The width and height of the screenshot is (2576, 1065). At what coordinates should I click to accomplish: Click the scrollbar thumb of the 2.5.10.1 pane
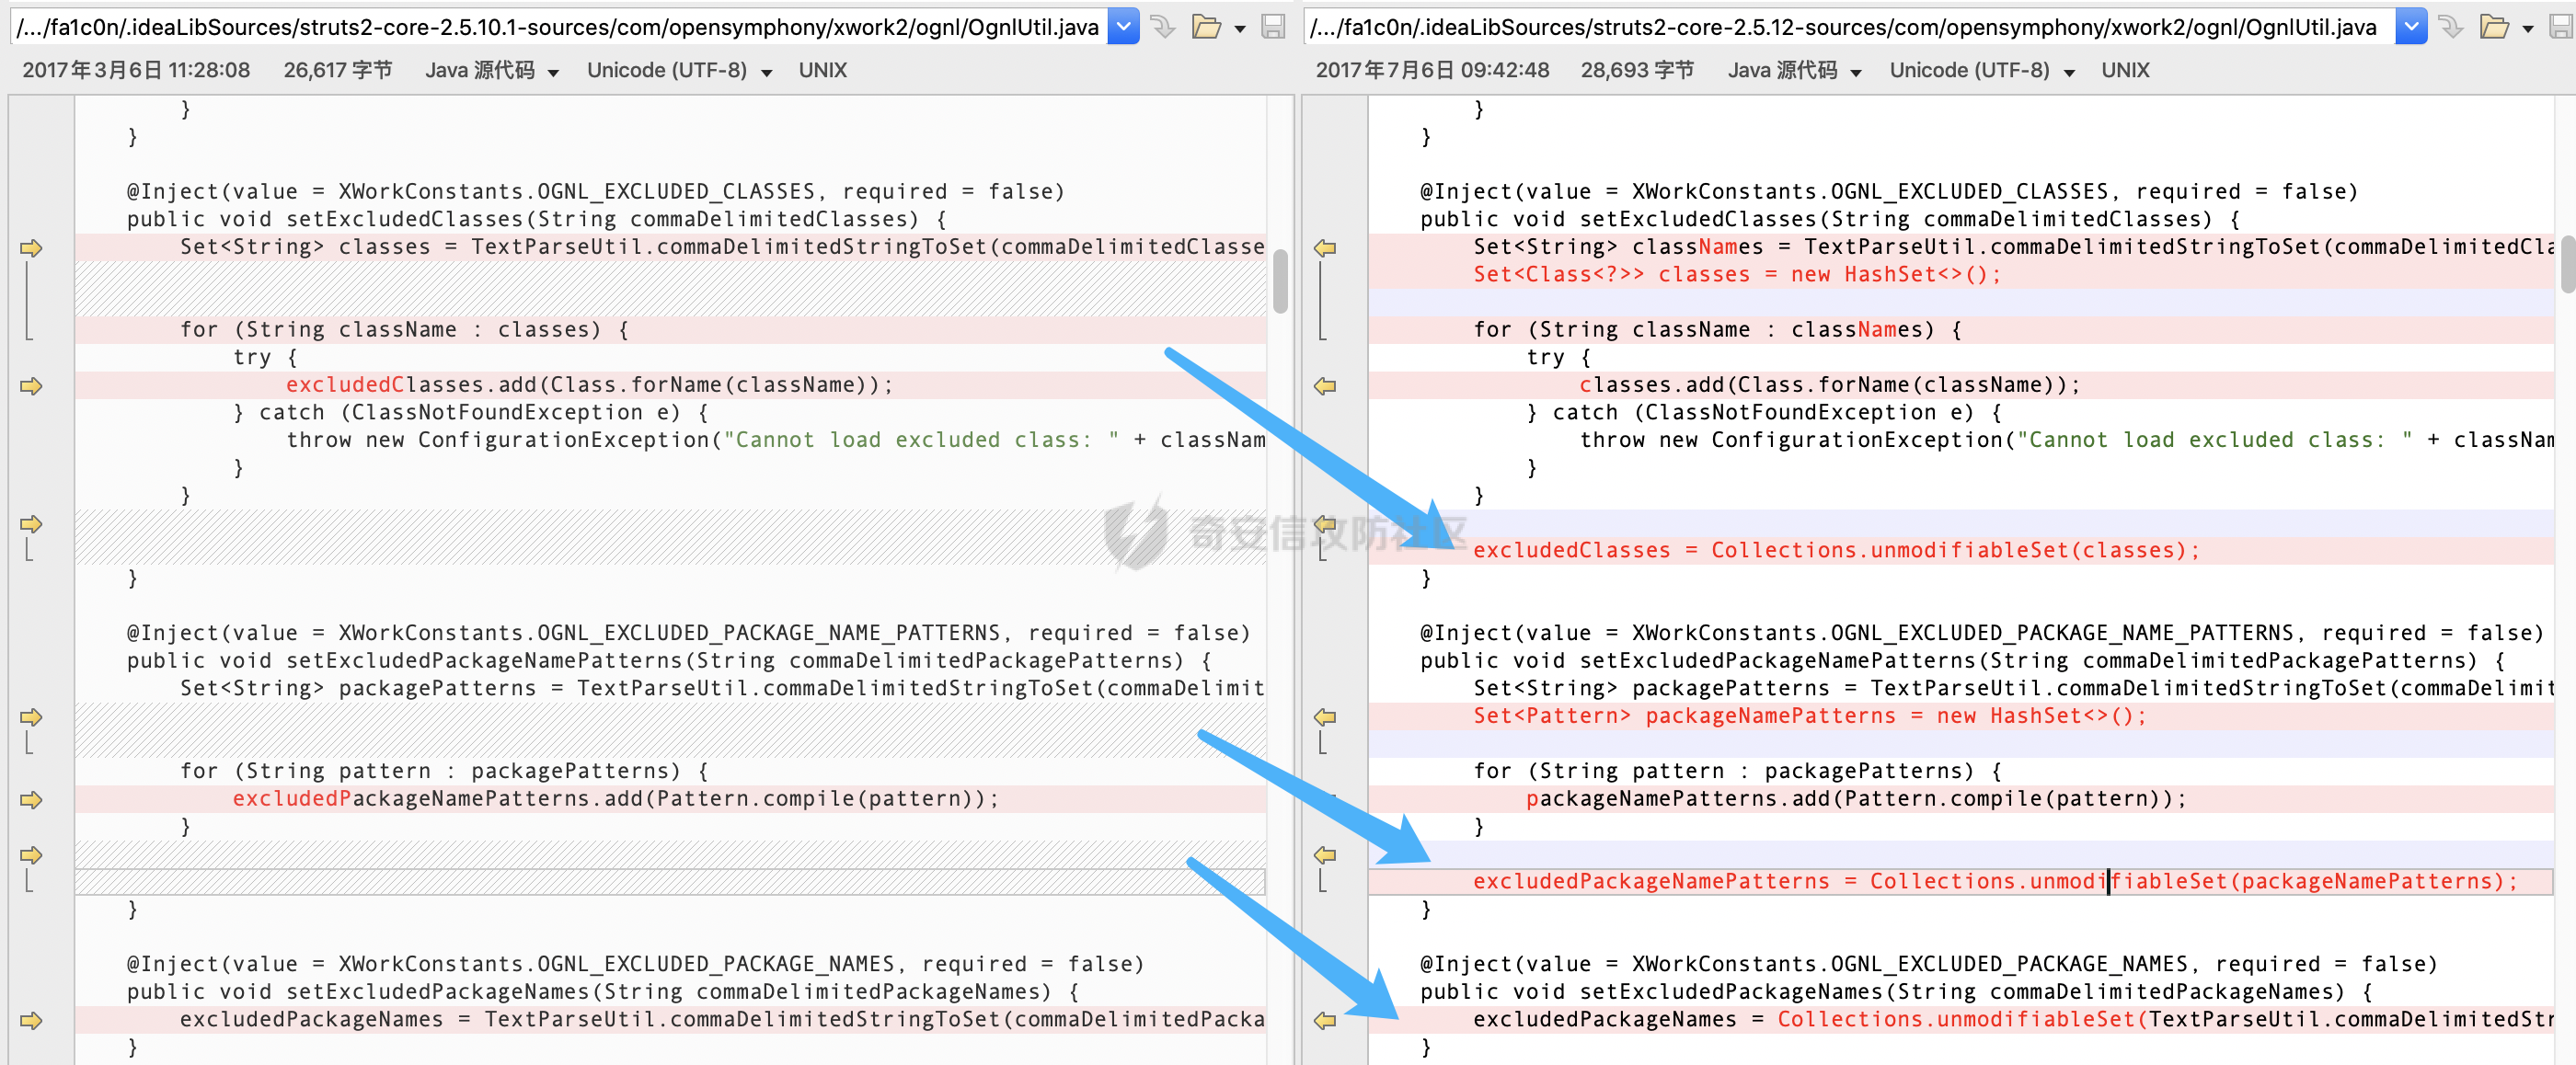pos(1279,282)
